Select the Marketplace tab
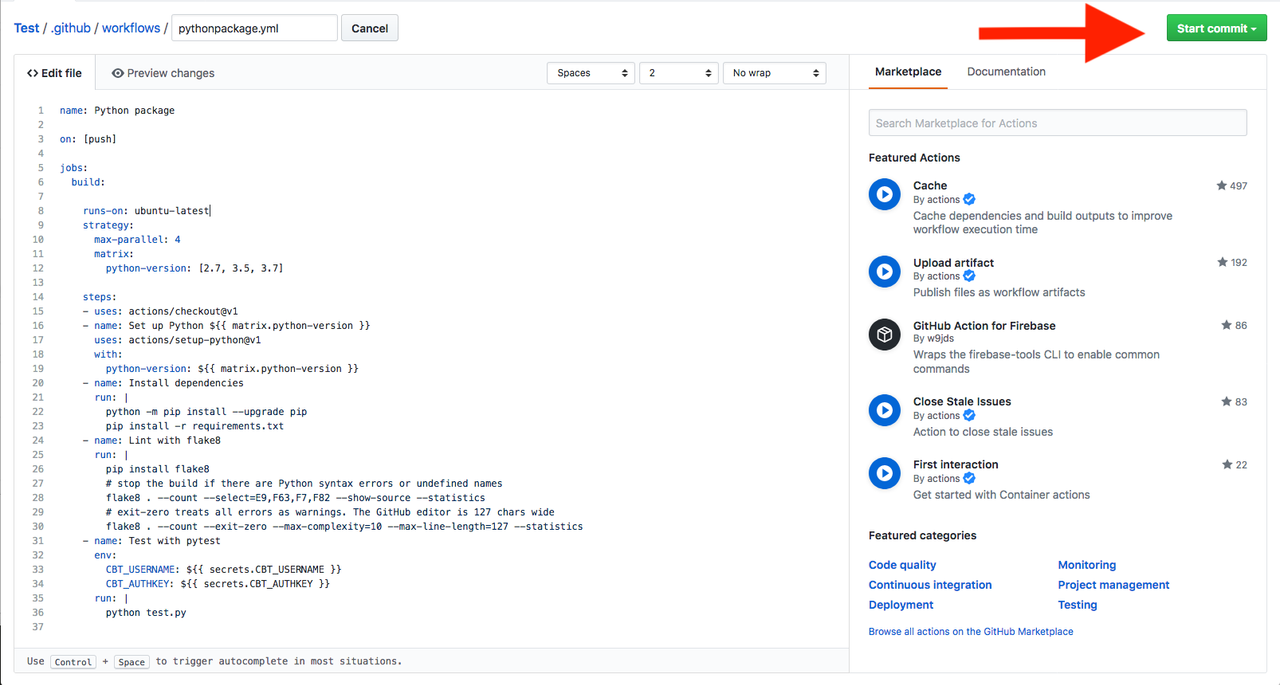This screenshot has width=1280, height=685. click(908, 72)
